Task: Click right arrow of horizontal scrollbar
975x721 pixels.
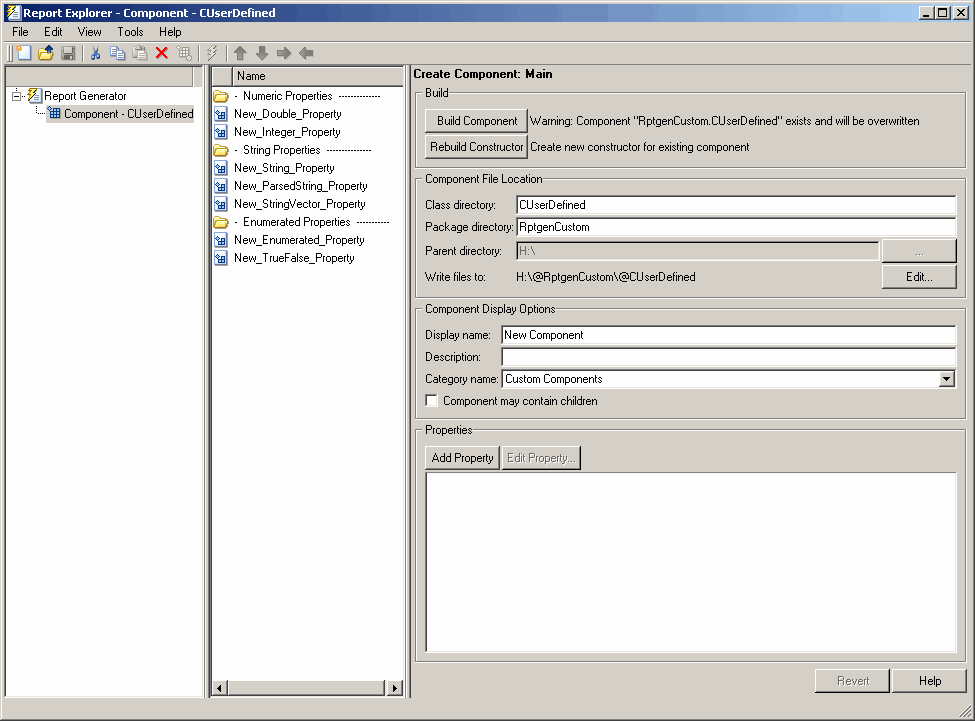Action: coord(395,688)
